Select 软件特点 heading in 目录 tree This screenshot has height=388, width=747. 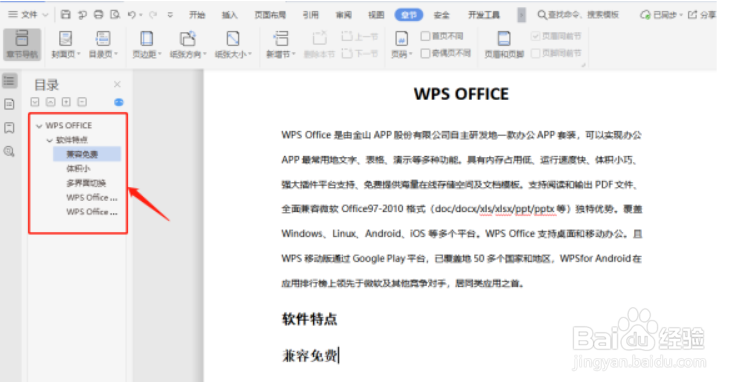[x=72, y=140]
